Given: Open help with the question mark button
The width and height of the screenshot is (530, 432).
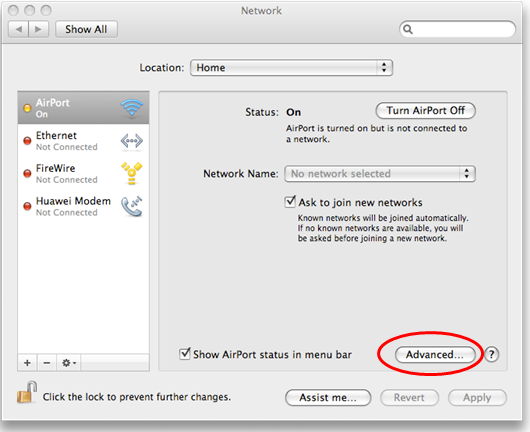Looking at the screenshot, I should pyautogui.click(x=491, y=355).
